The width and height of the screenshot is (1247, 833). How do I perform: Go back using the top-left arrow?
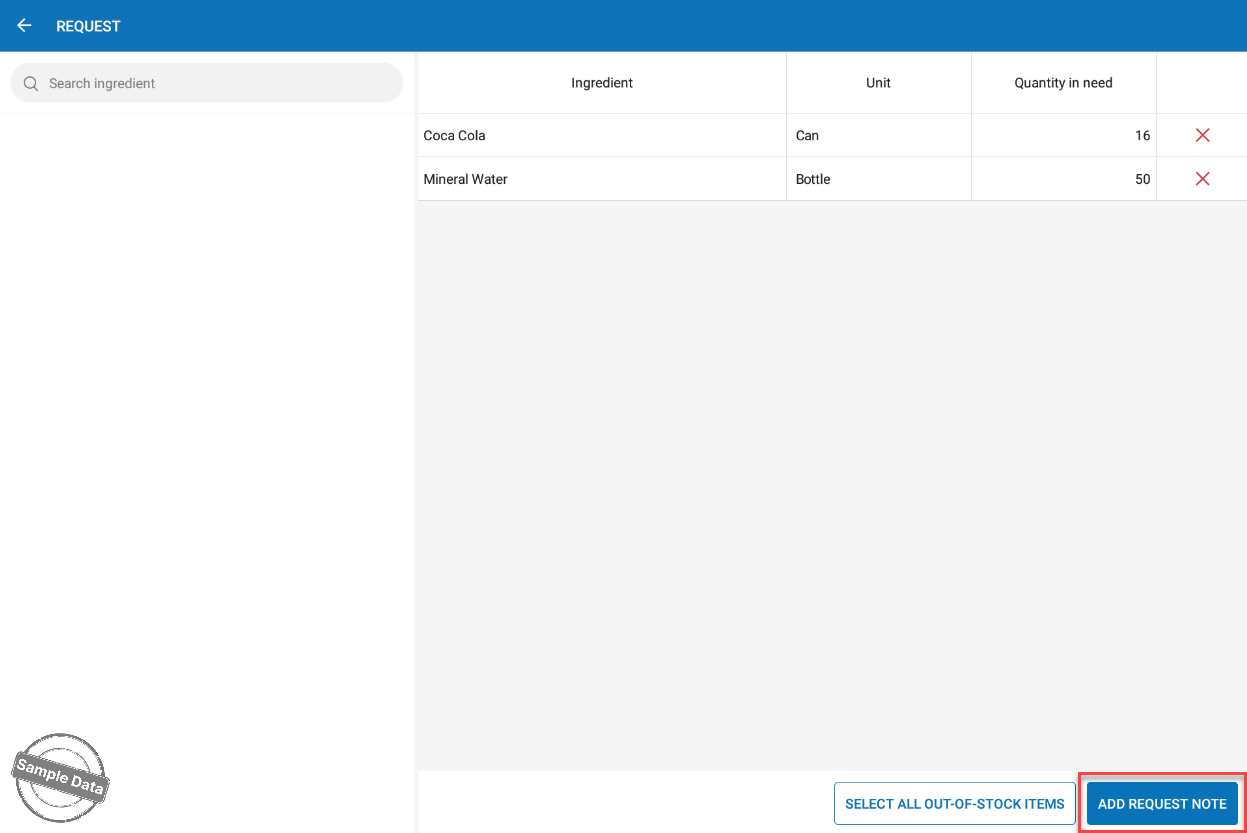[x=25, y=26]
